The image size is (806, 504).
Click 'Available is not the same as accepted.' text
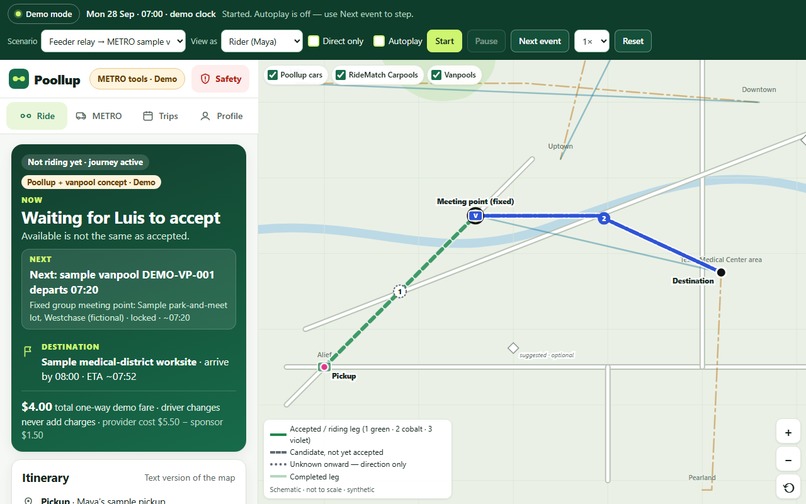(105, 236)
